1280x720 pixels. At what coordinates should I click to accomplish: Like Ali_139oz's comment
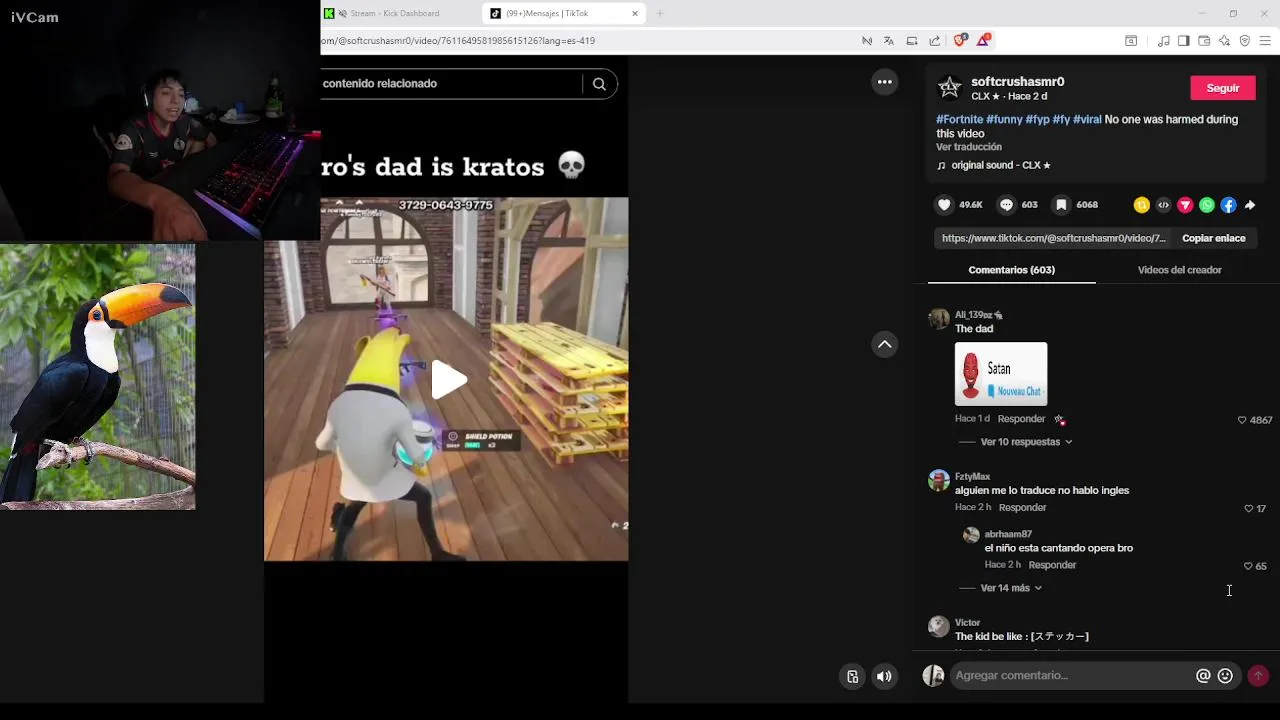(1243, 420)
